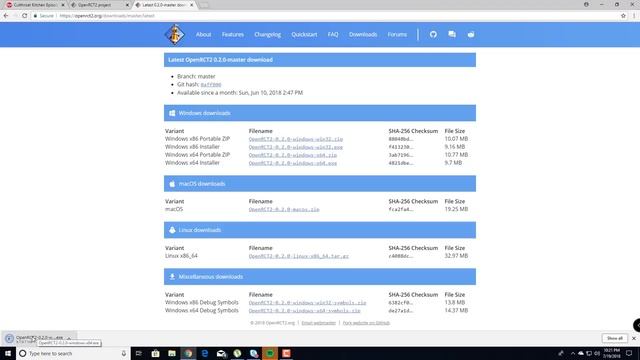The image size is (640, 360).
Task: Select the macOS file size 19.25 MB
Action: [456, 209]
